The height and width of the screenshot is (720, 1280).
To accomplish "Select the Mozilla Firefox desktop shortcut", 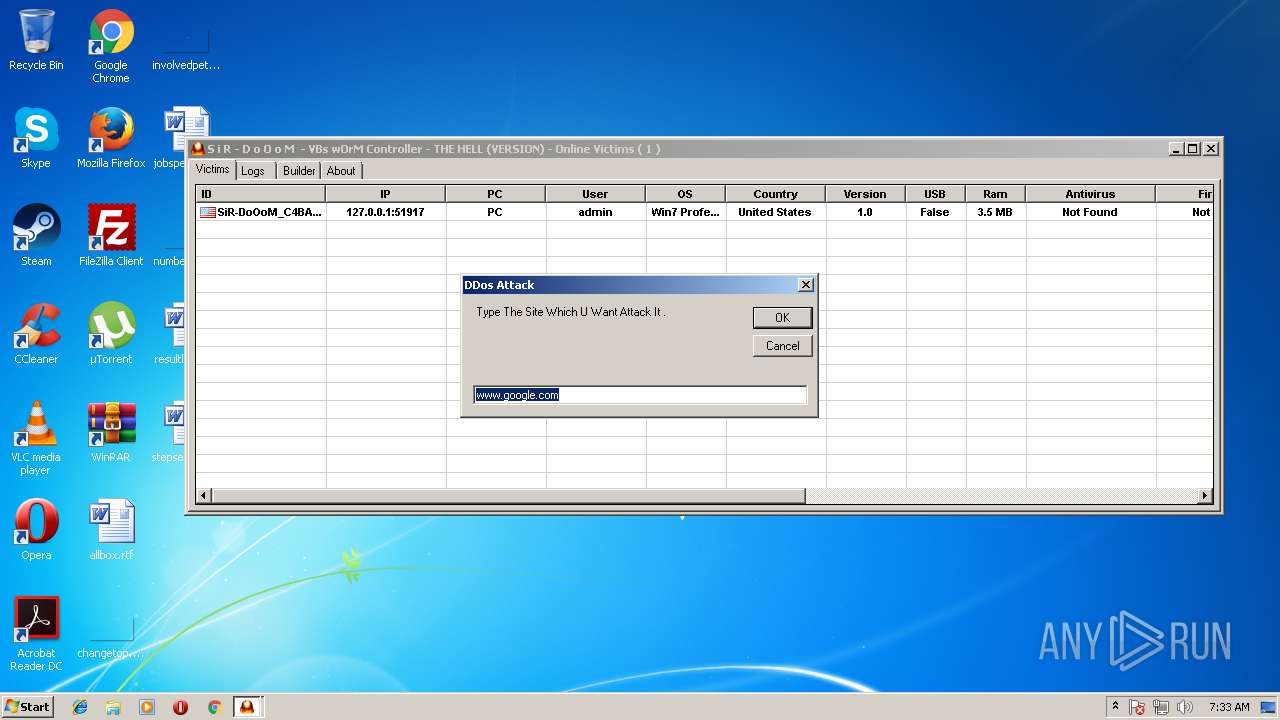I will pyautogui.click(x=111, y=138).
